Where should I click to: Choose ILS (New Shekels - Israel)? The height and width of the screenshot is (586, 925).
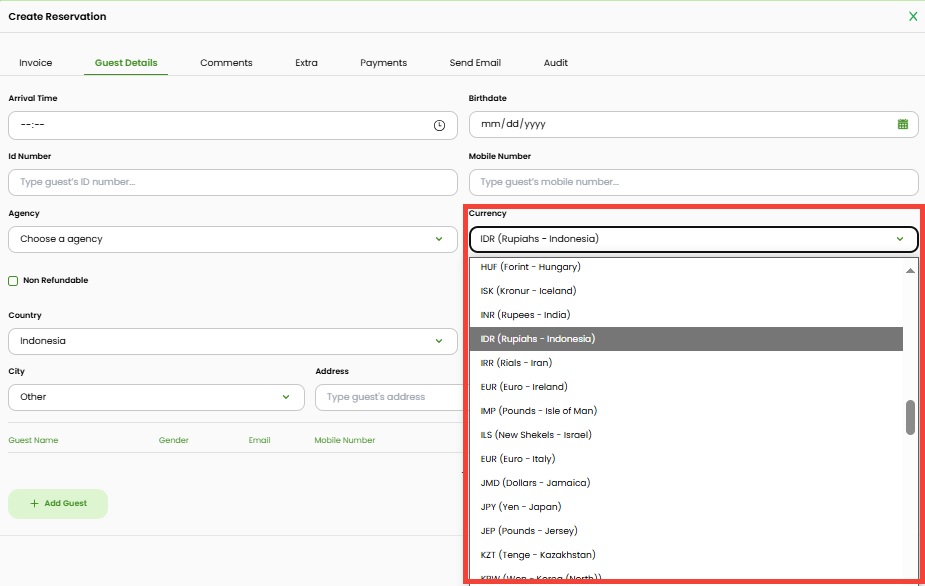(x=686, y=435)
